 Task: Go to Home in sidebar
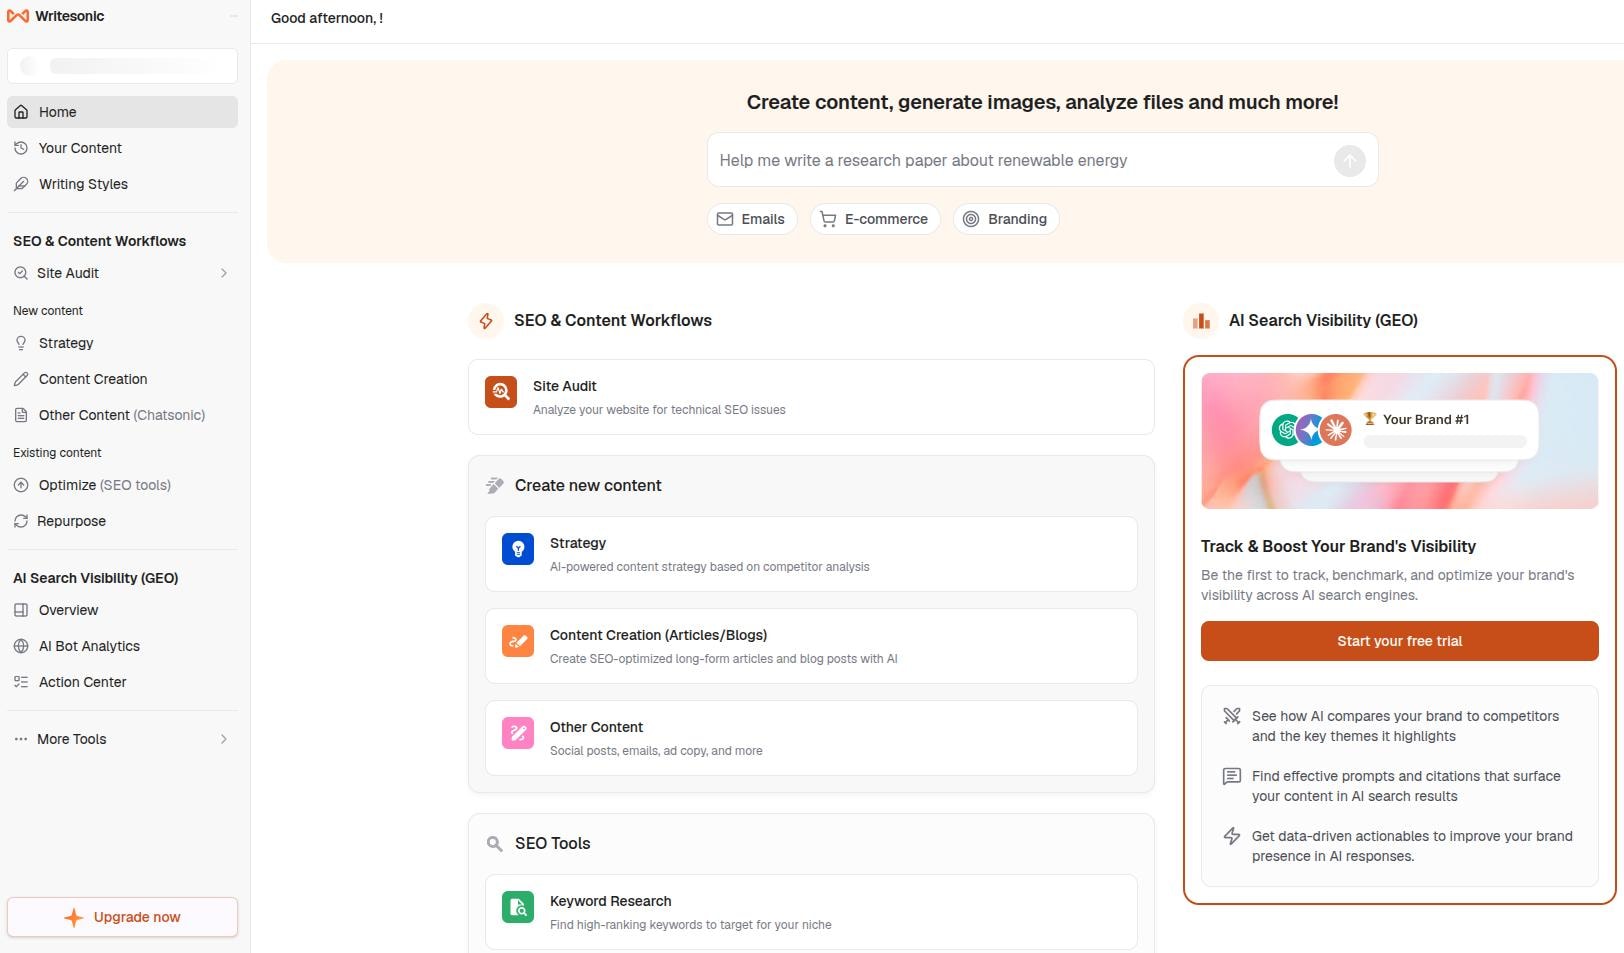coord(122,112)
